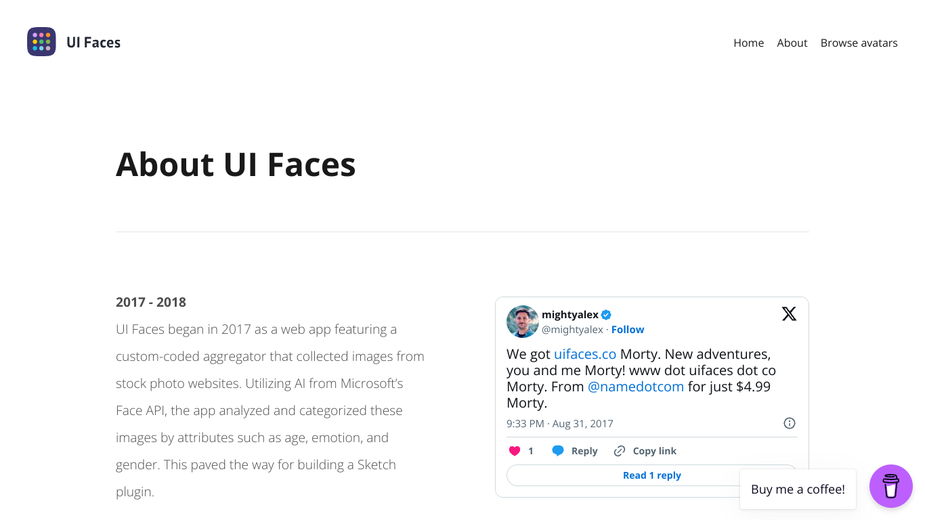Navigate to Browse avatars

[859, 43]
